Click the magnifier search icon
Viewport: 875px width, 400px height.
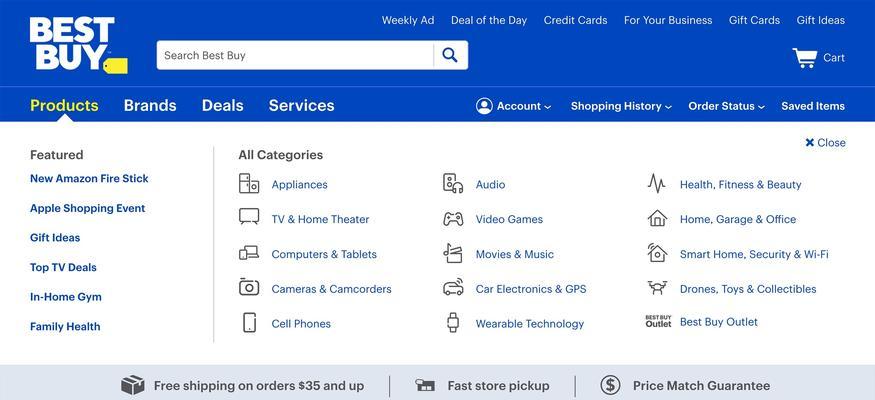(x=450, y=55)
